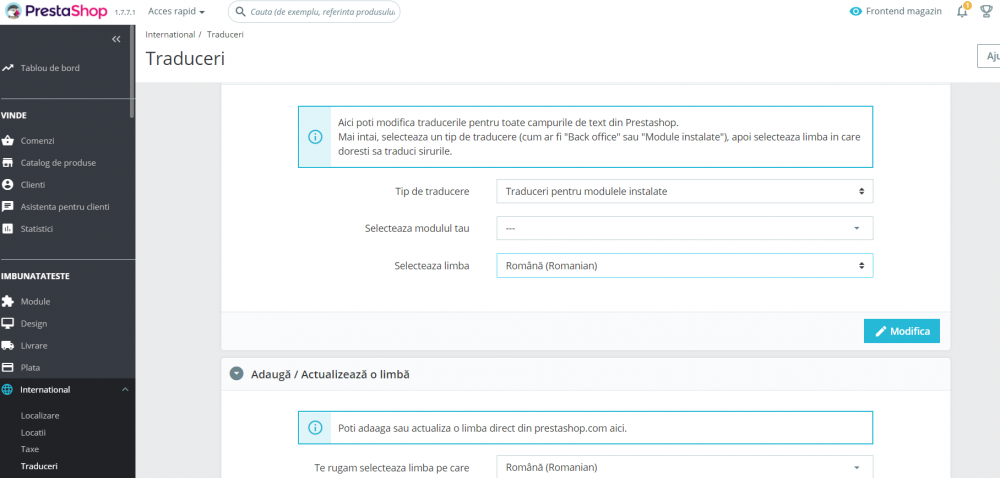Click the Statistici chart icon
This screenshot has width=1000, height=478.
[x=8, y=228]
